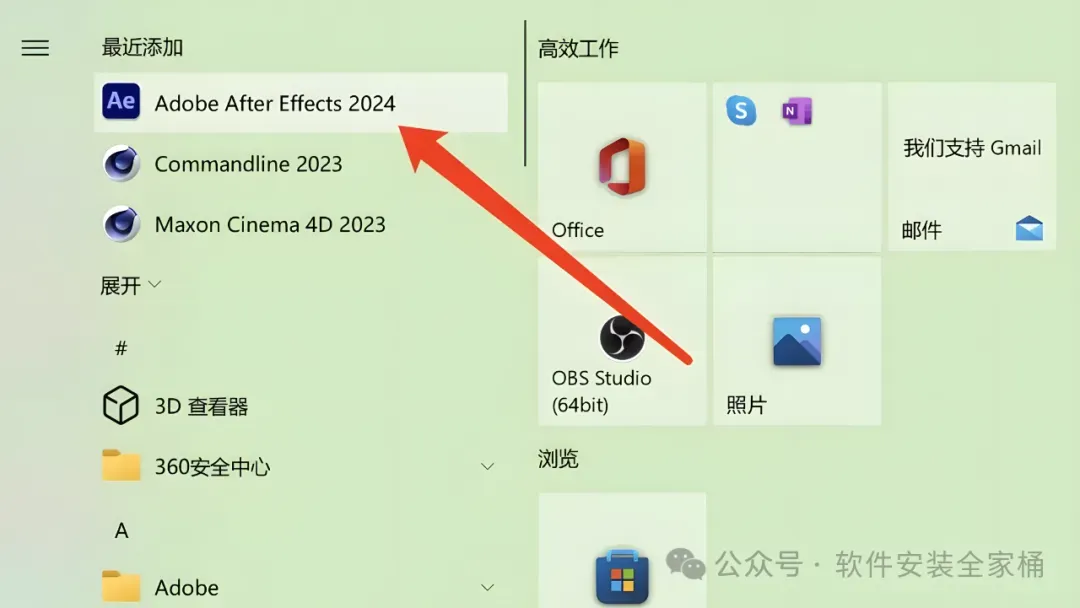Expand the 展开 recently added list
Viewport: 1080px width, 608px height.
131,285
